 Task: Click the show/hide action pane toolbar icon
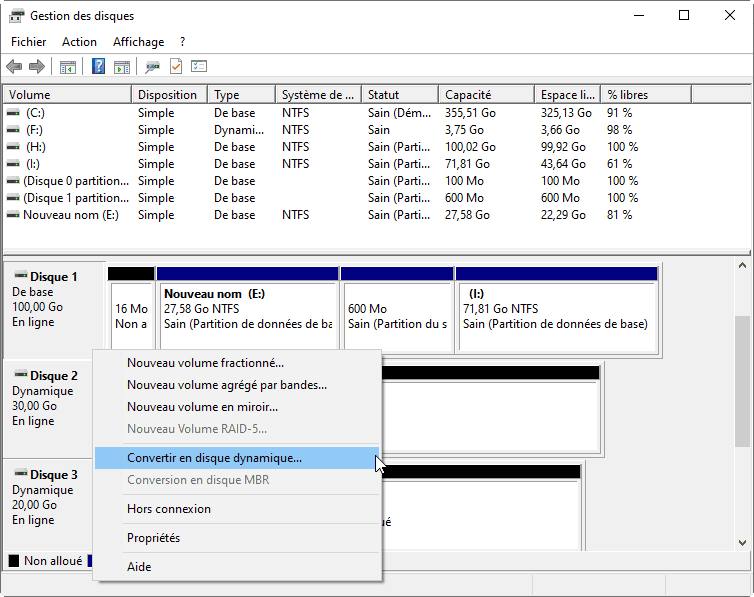(122, 67)
